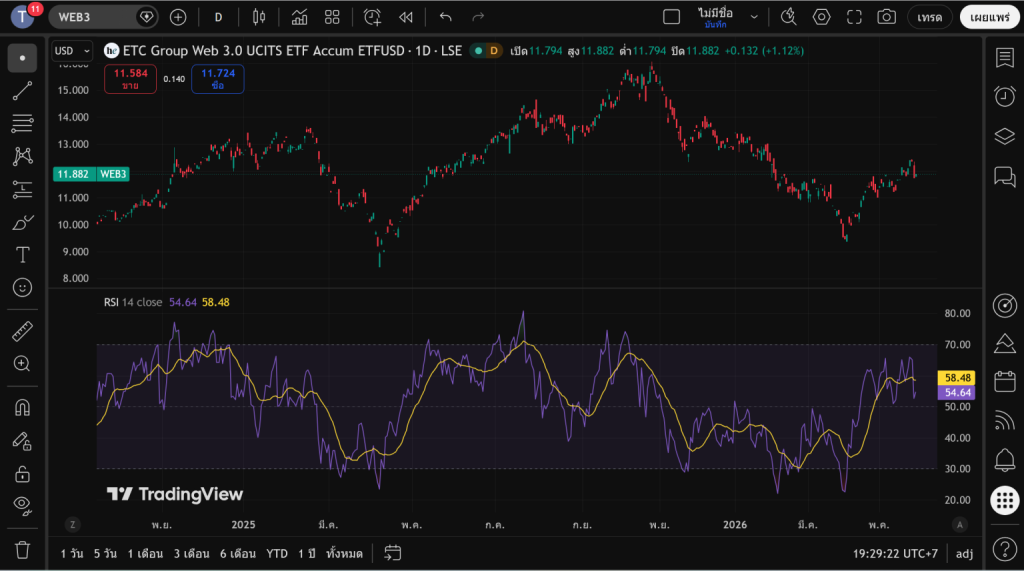The width and height of the screenshot is (1024, 571).
Task: Toggle magnet mode for drawings
Action: pos(22,408)
